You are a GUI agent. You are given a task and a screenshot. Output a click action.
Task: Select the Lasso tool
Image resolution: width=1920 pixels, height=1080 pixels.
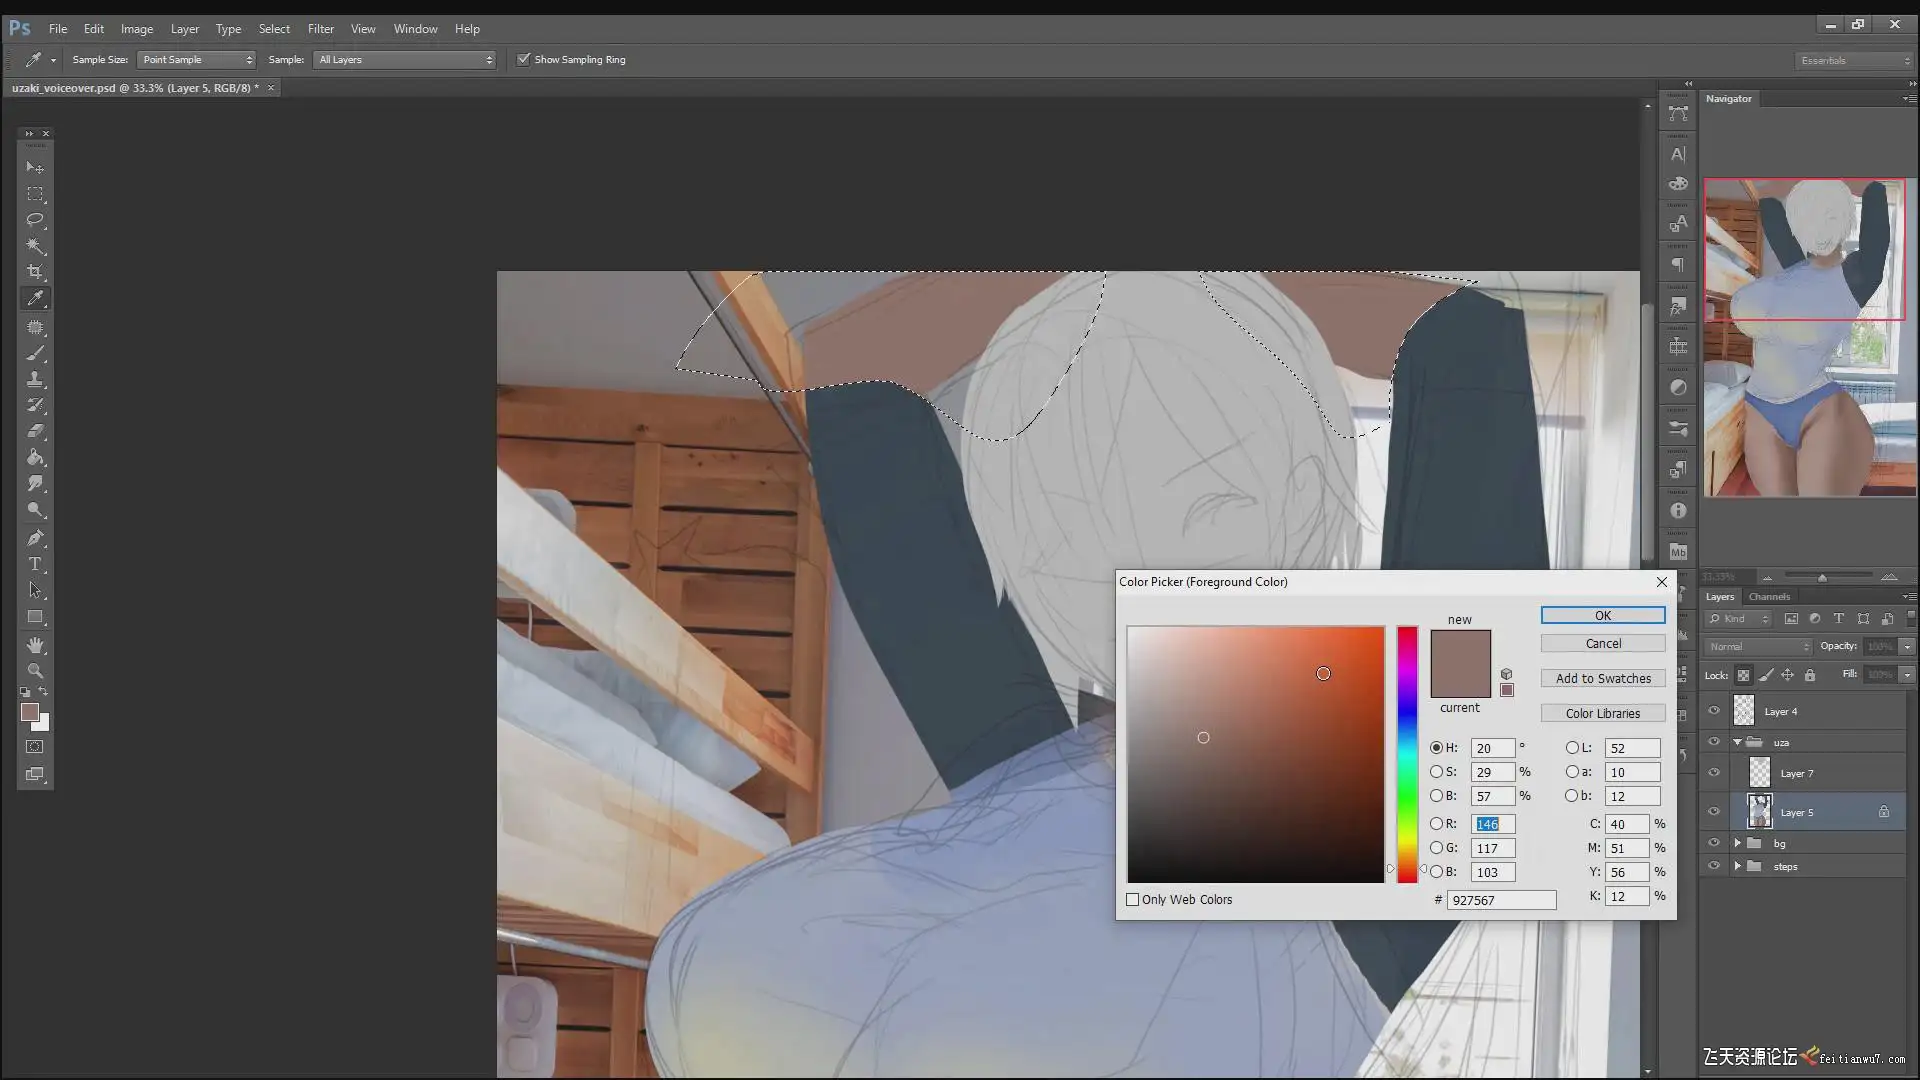coord(35,220)
